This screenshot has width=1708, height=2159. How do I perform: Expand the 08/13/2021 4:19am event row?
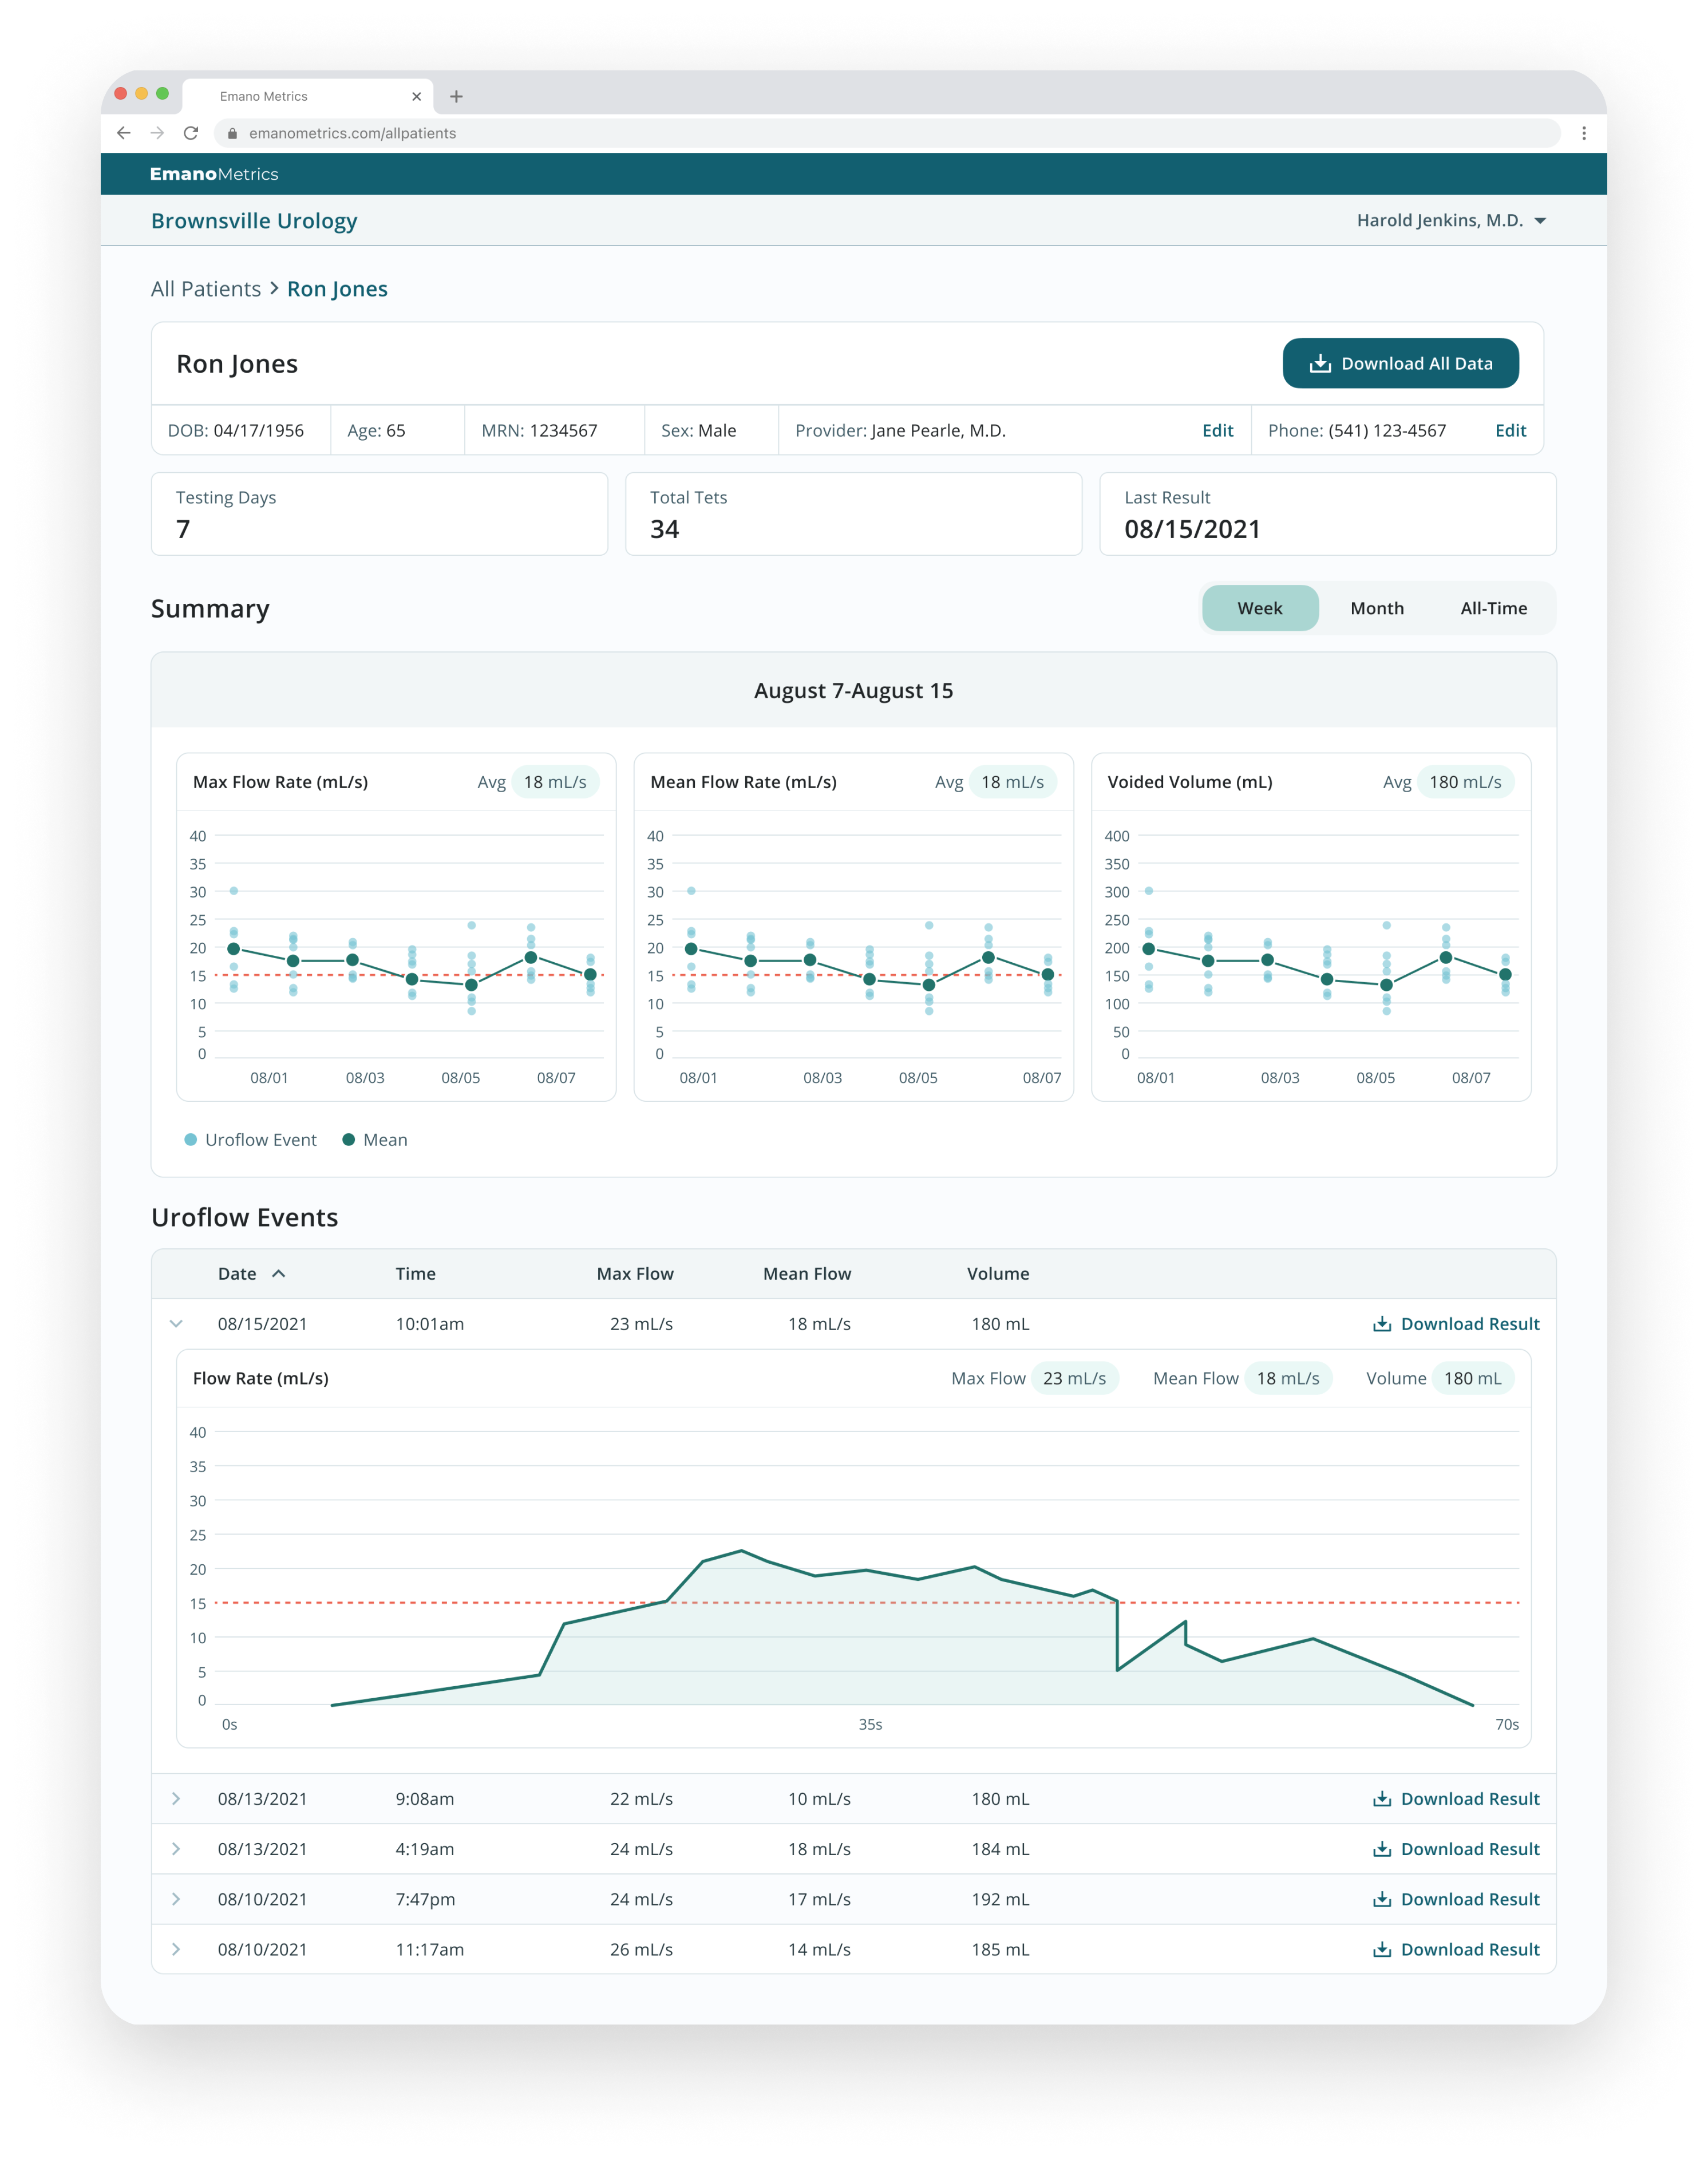click(x=176, y=1849)
